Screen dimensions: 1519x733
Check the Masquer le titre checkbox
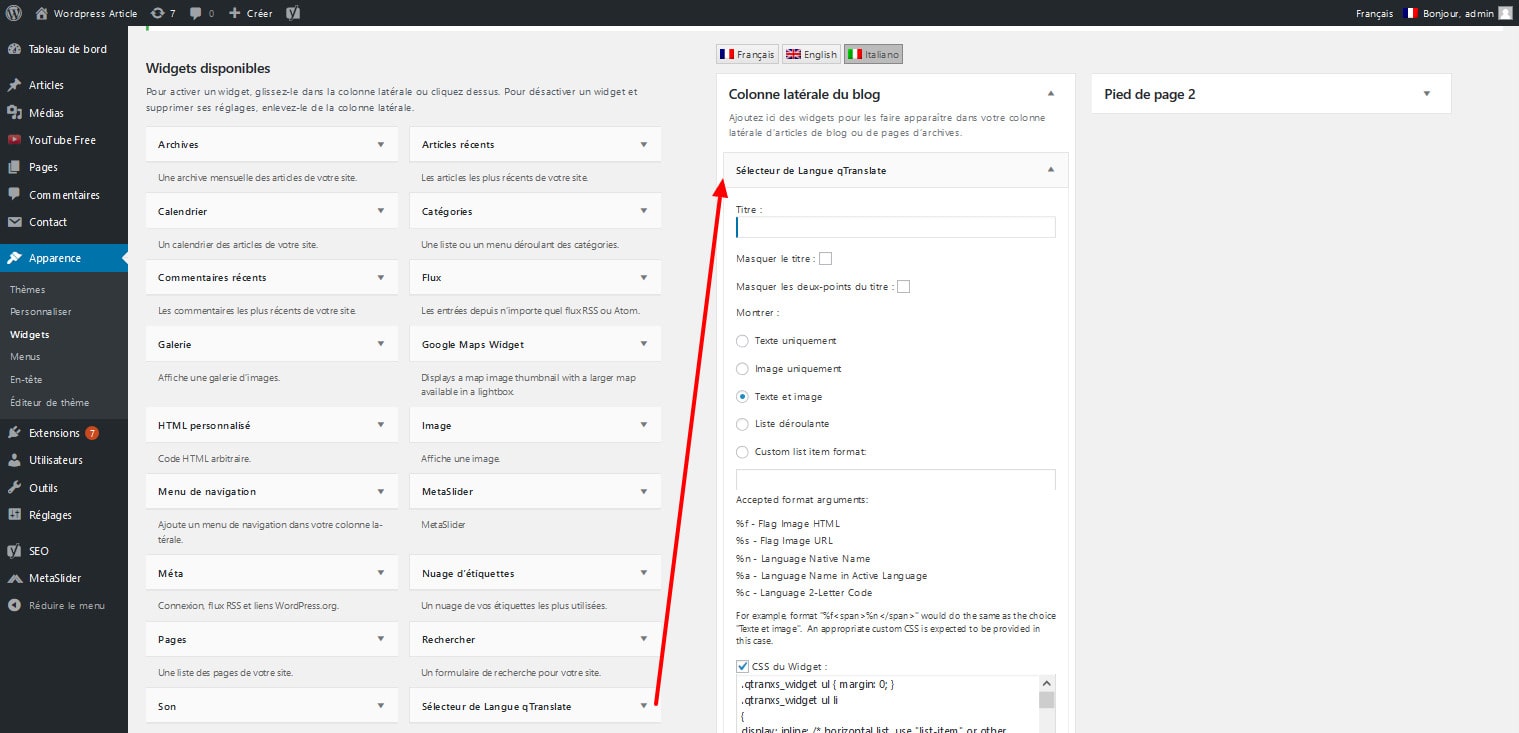(825, 259)
